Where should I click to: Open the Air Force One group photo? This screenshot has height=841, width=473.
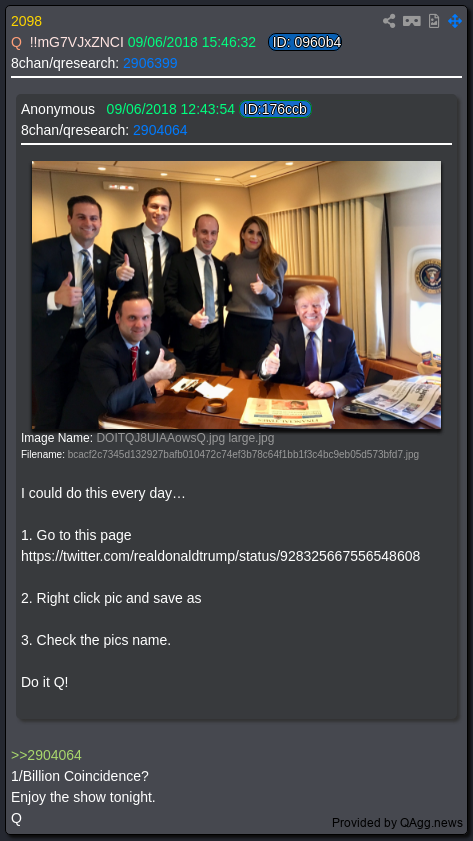(236, 295)
